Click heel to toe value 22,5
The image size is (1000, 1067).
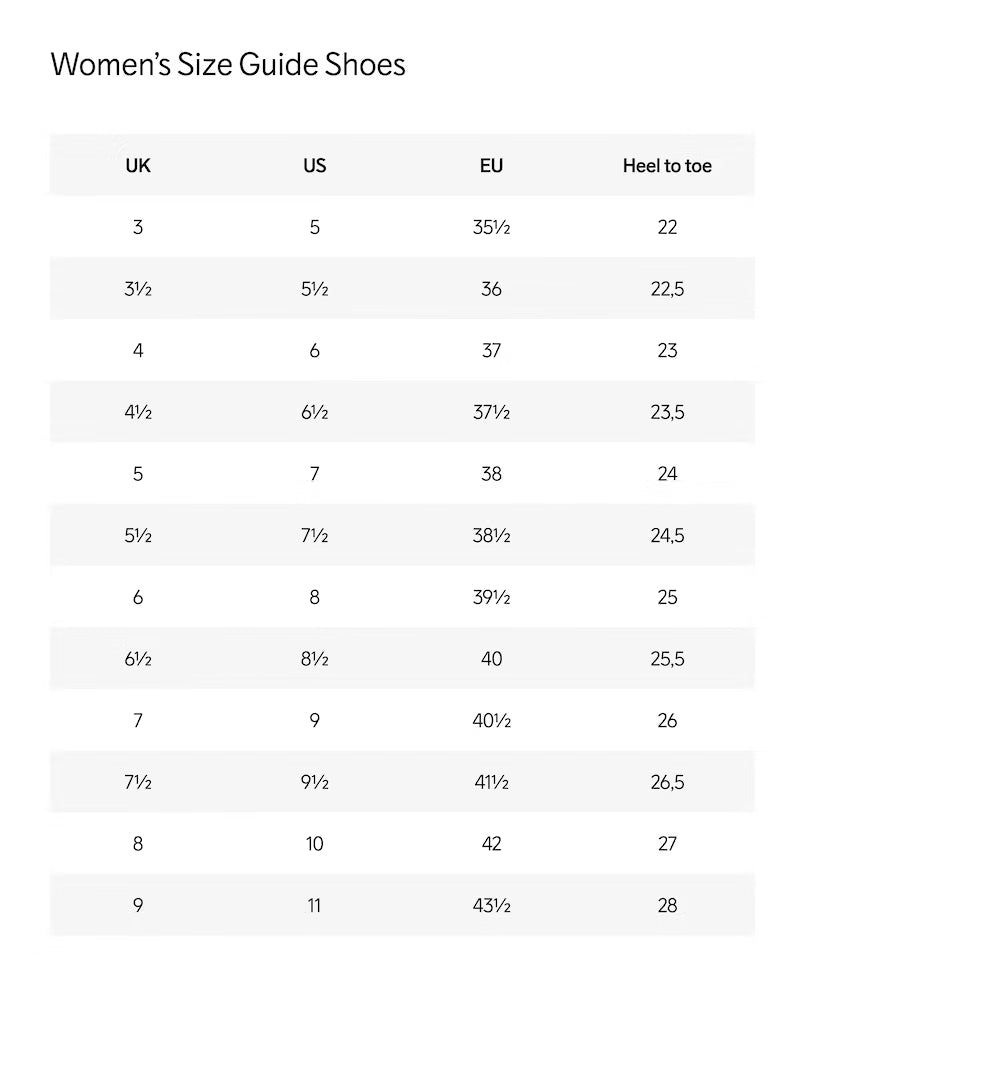[667, 289]
